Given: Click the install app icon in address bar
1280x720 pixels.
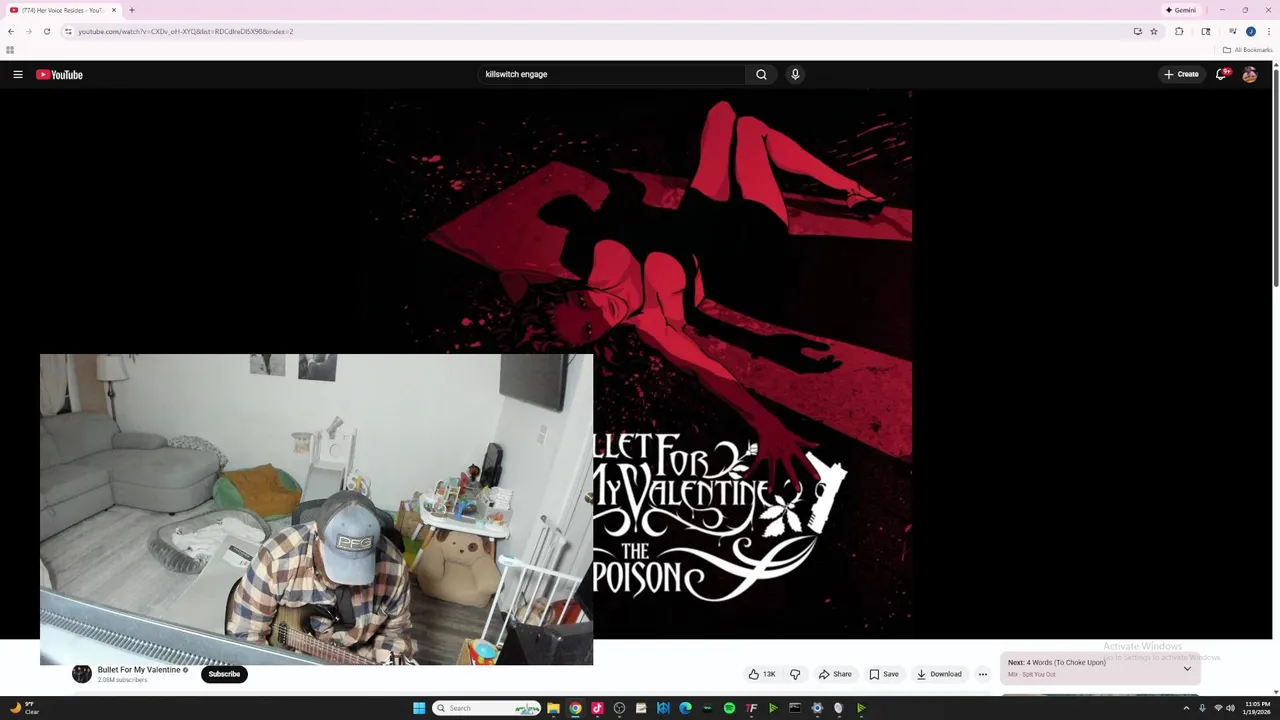Looking at the screenshot, I should [x=1137, y=31].
